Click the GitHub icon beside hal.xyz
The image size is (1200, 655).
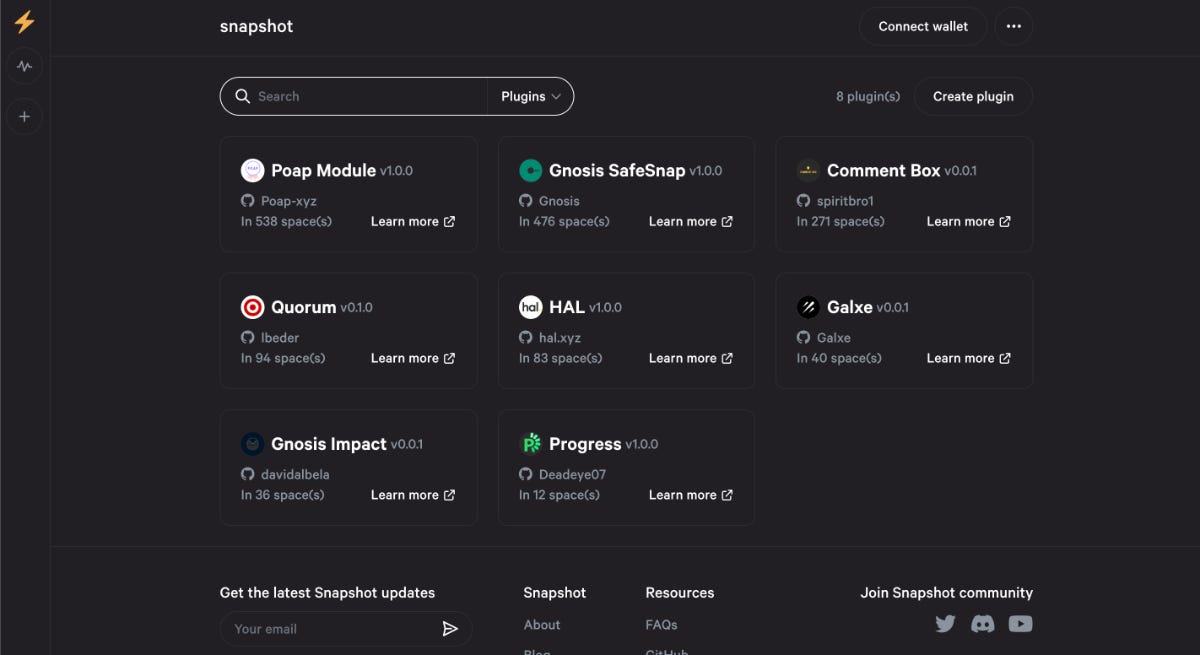[x=526, y=338]
